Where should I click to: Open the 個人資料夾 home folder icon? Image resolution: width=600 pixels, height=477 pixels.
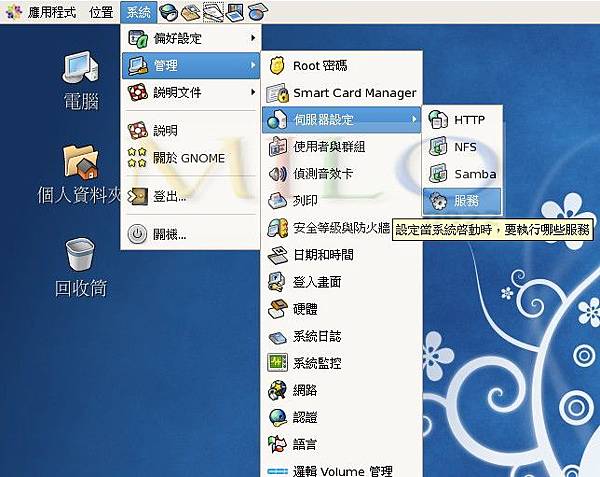pos(79,174)
